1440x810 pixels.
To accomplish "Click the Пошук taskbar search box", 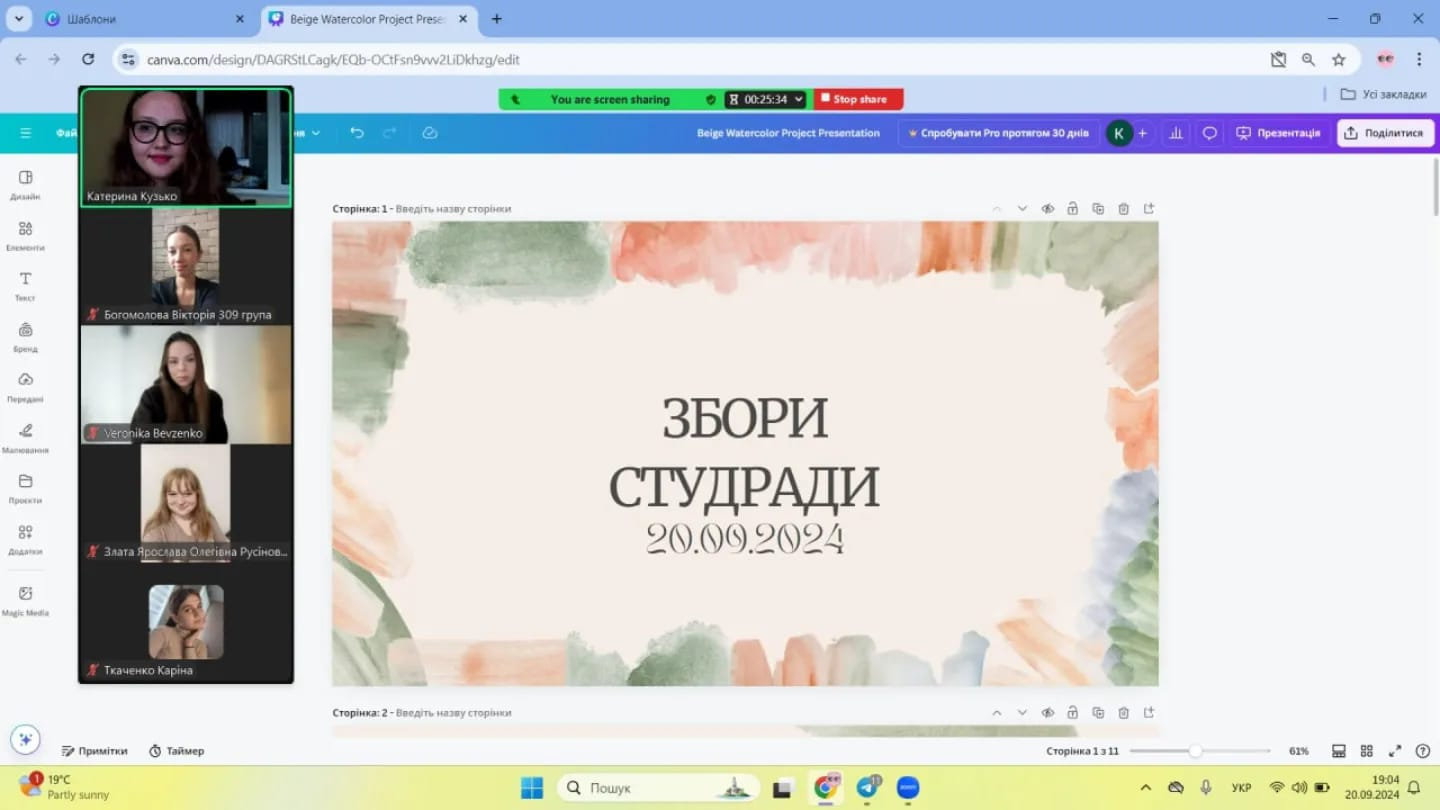I will coord(656,788).
